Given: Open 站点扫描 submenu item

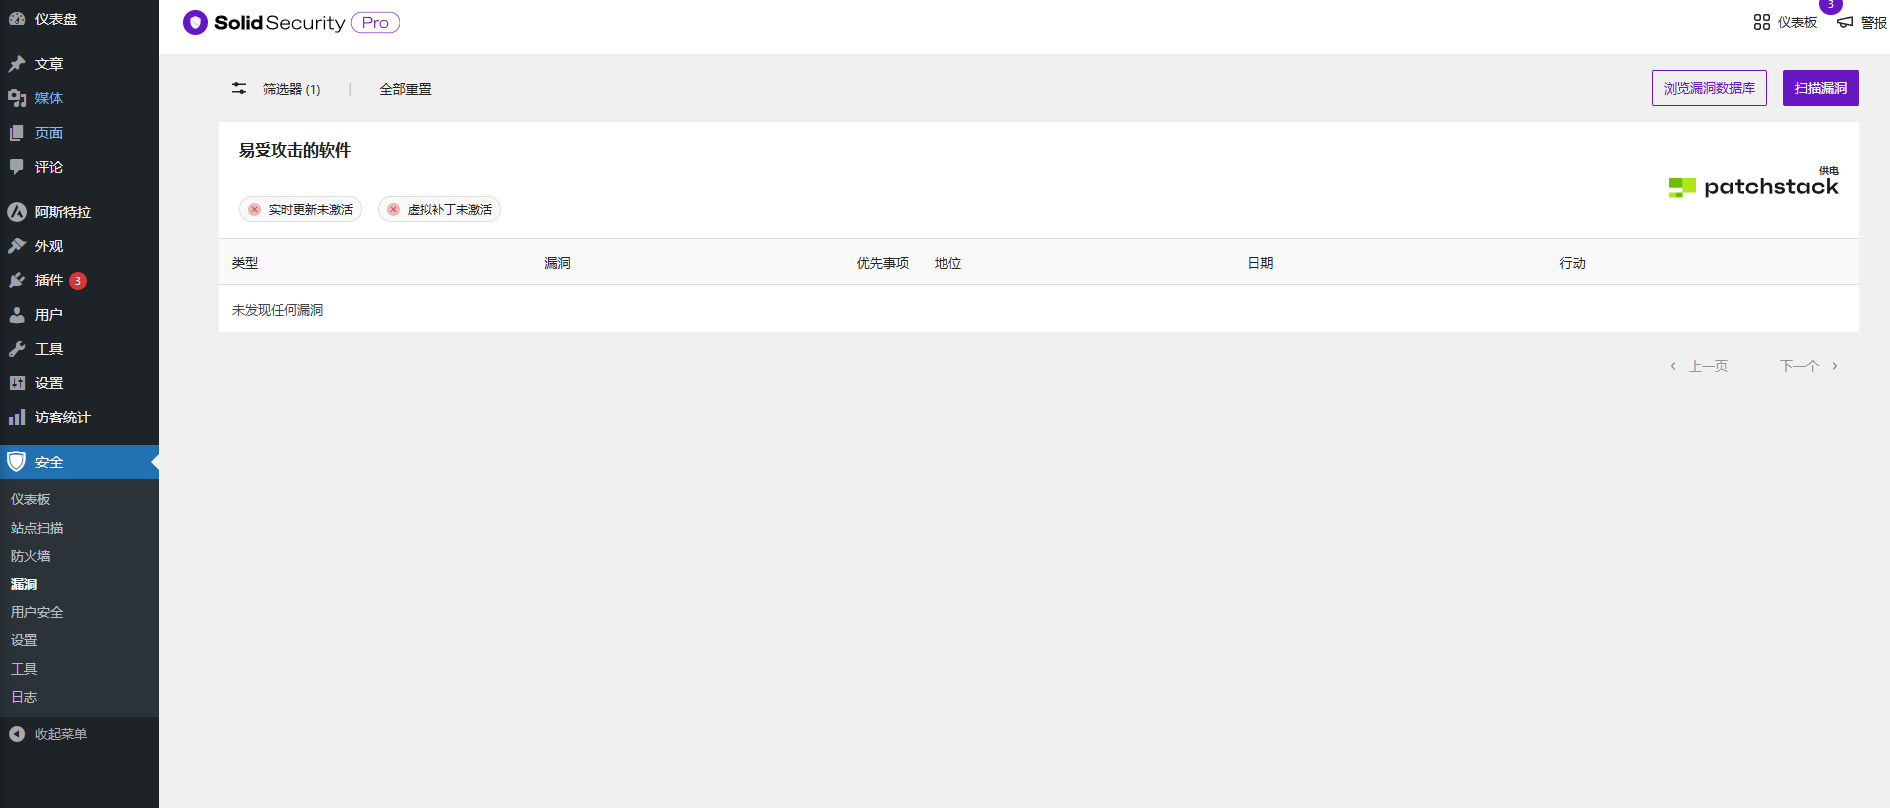Looking at the screenshot, I should click(37, 528).
